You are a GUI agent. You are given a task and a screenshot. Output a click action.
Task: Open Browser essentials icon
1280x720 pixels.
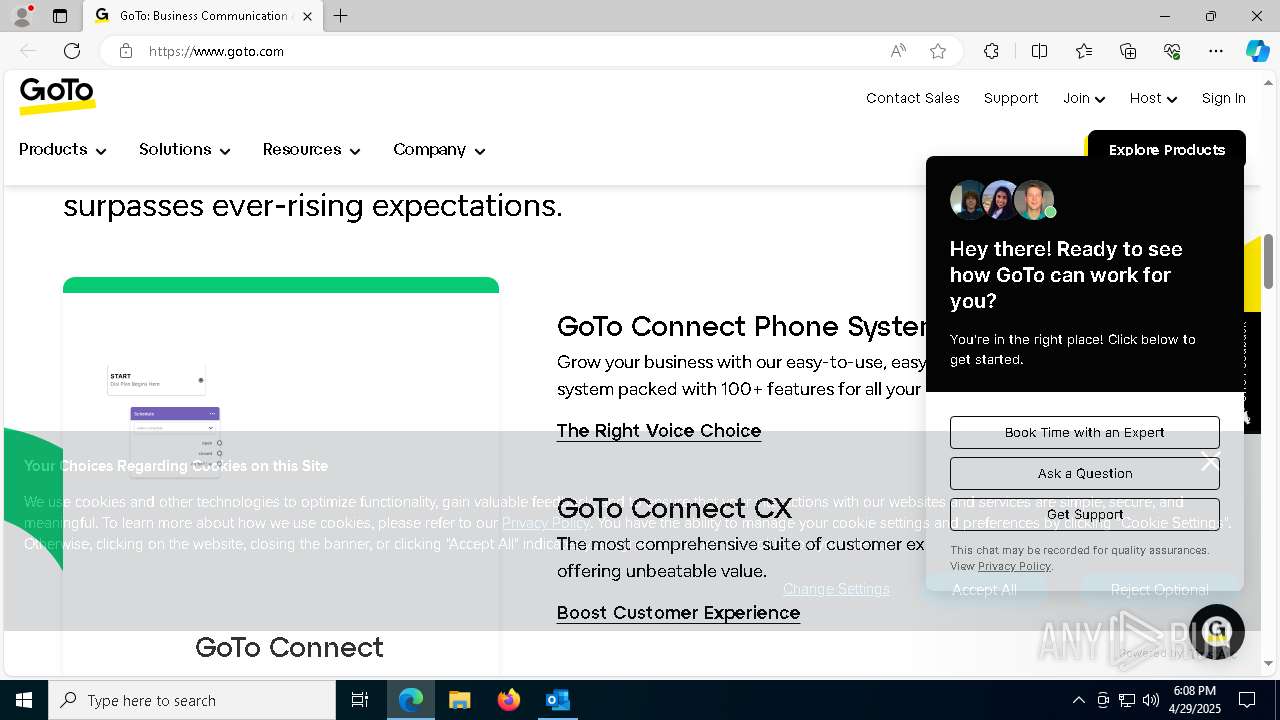point(1172,51)
